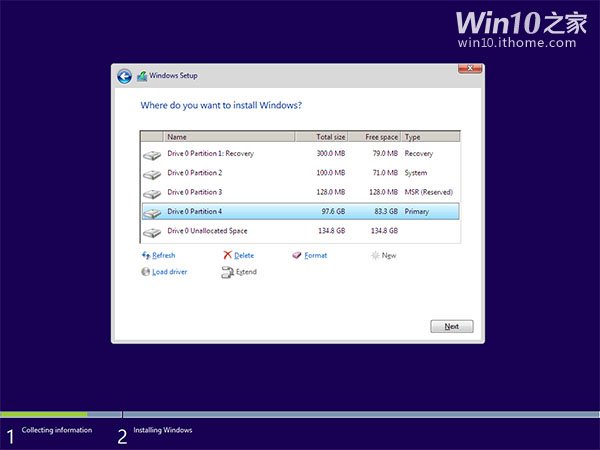Open the Load driver link
The image size is (600, 450).
[170, 272]
